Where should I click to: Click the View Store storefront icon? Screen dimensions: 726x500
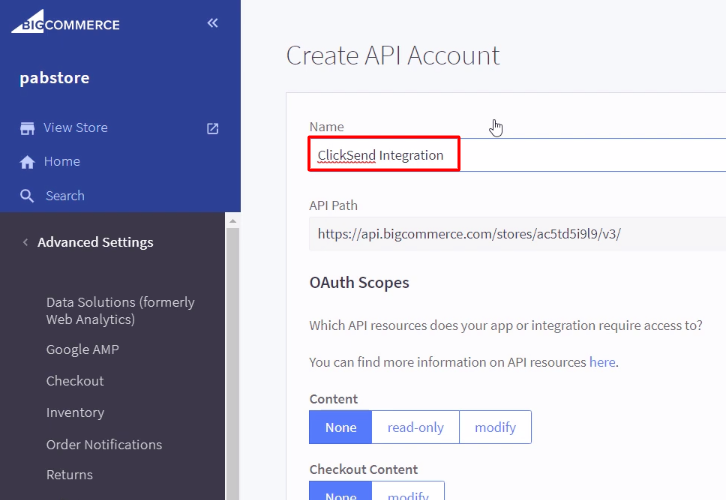tap(27, 128)
